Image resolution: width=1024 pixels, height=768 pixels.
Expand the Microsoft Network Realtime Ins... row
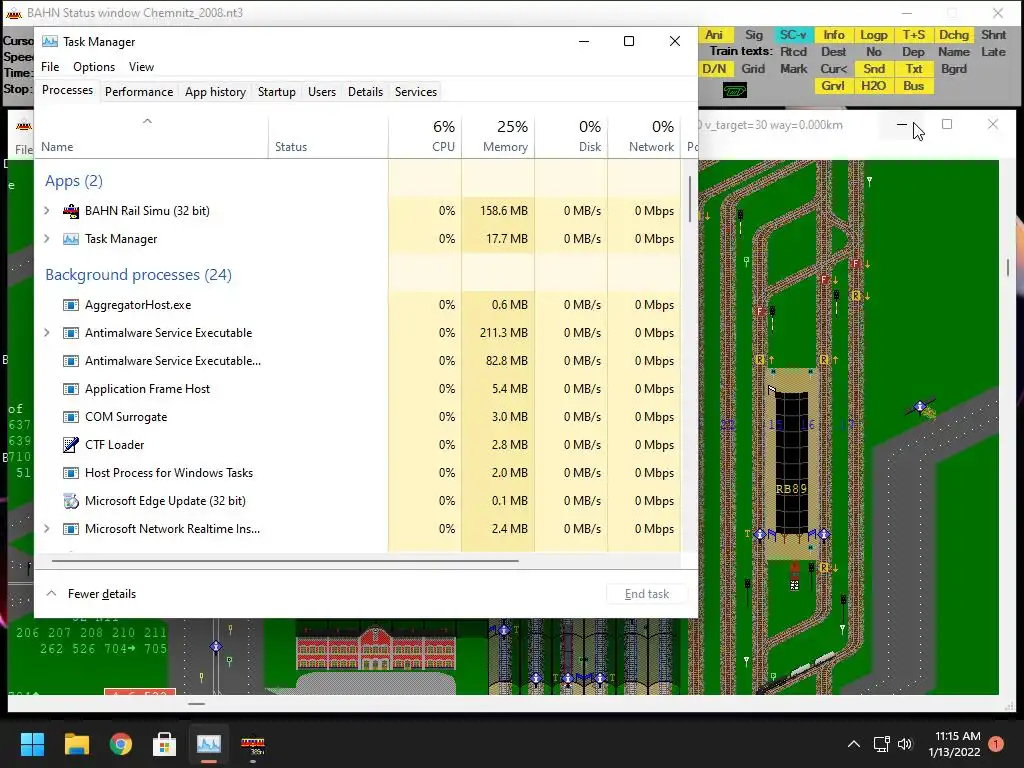click(47, 529)
